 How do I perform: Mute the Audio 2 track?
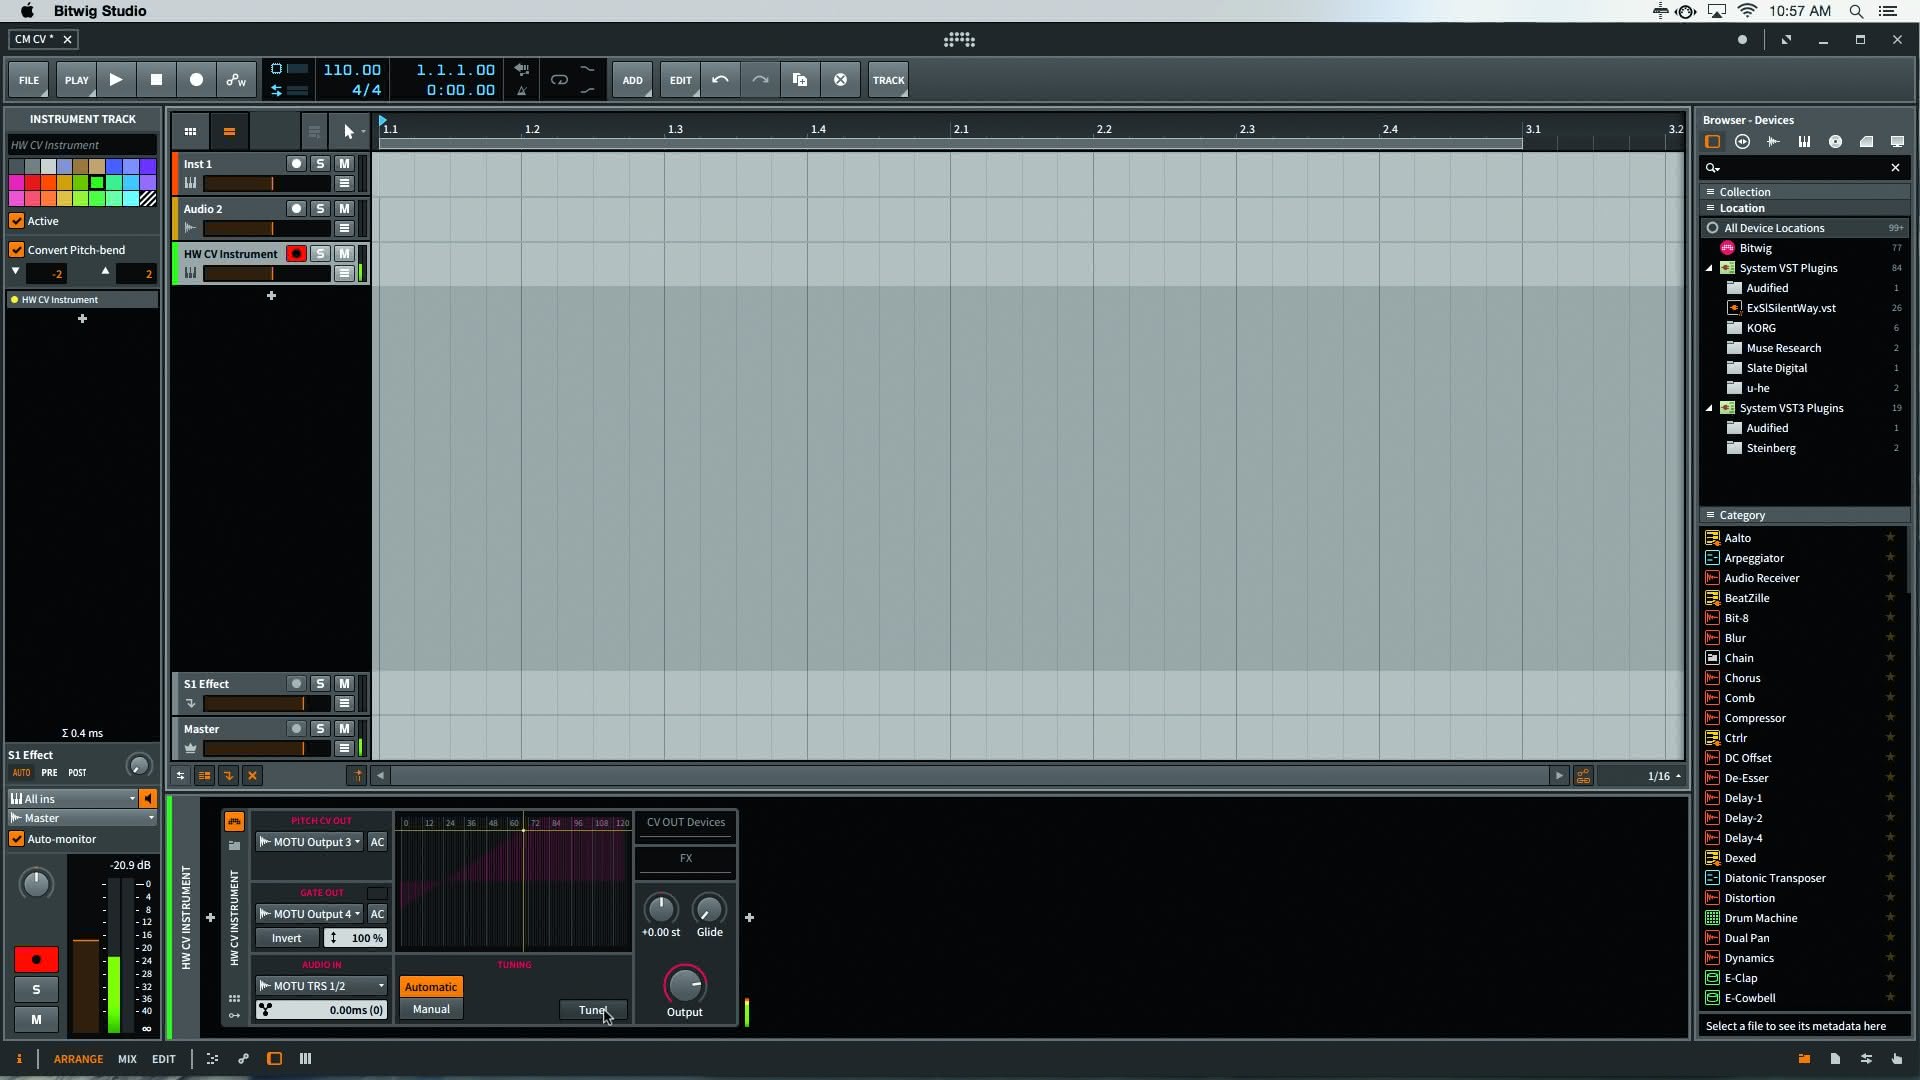point(344,209)
